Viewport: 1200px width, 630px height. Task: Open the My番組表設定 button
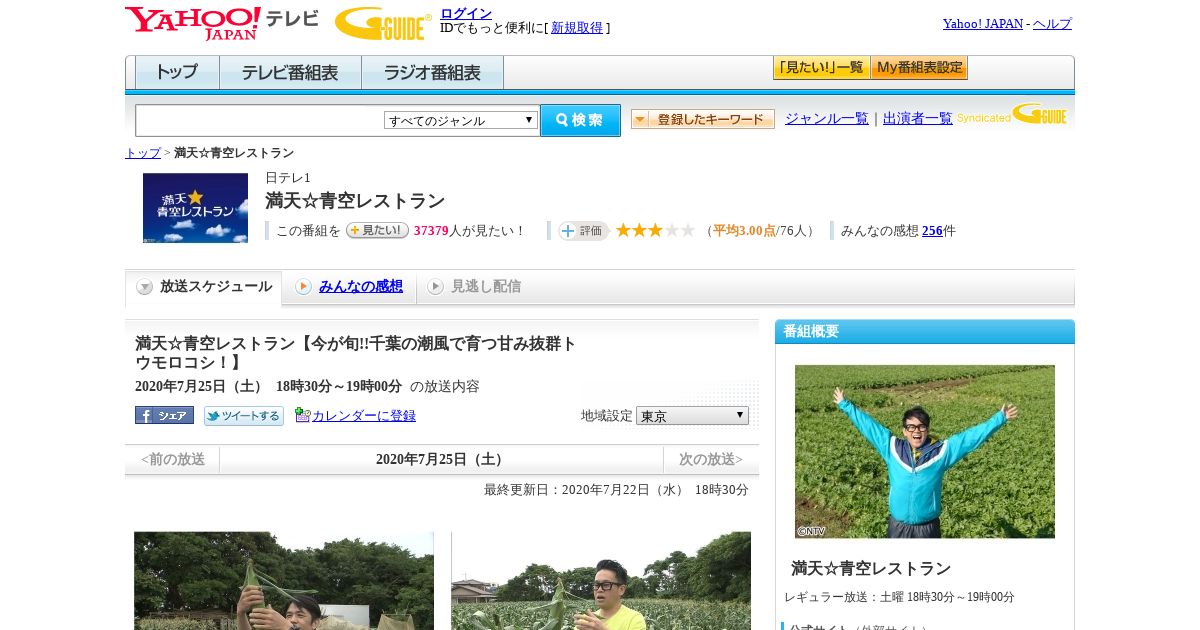(x=919, y=68)
